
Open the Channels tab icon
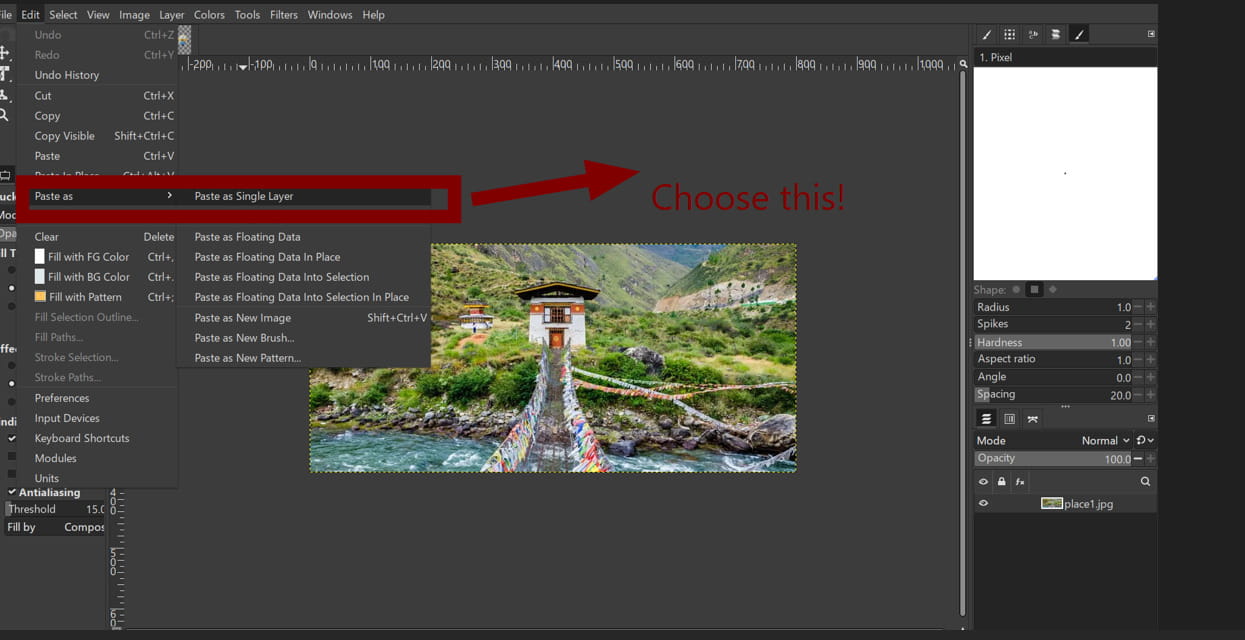pyautogui.click(x=1010, y=419)
